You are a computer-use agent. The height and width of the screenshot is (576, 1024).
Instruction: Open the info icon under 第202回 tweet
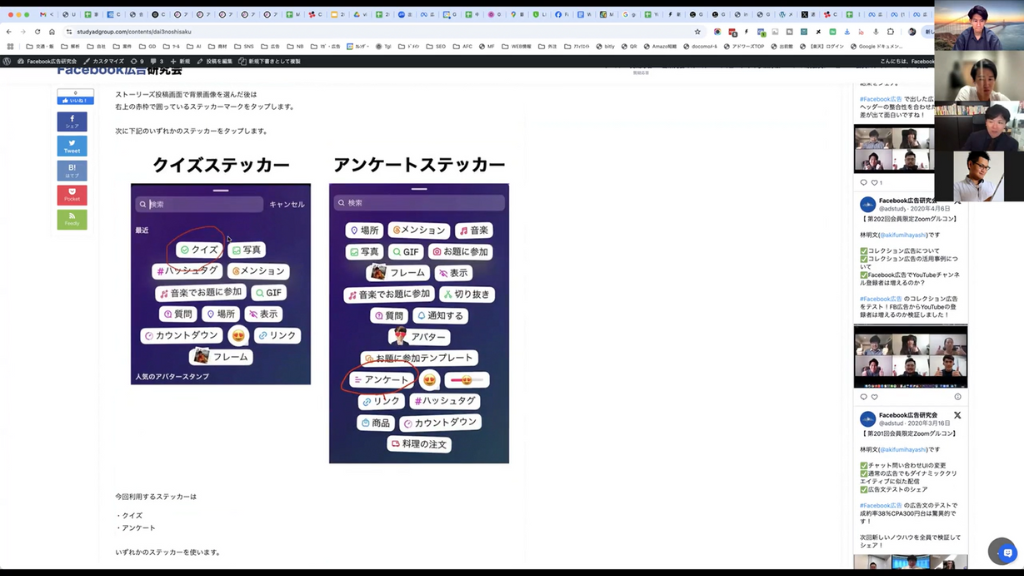[x=957, y=396]
